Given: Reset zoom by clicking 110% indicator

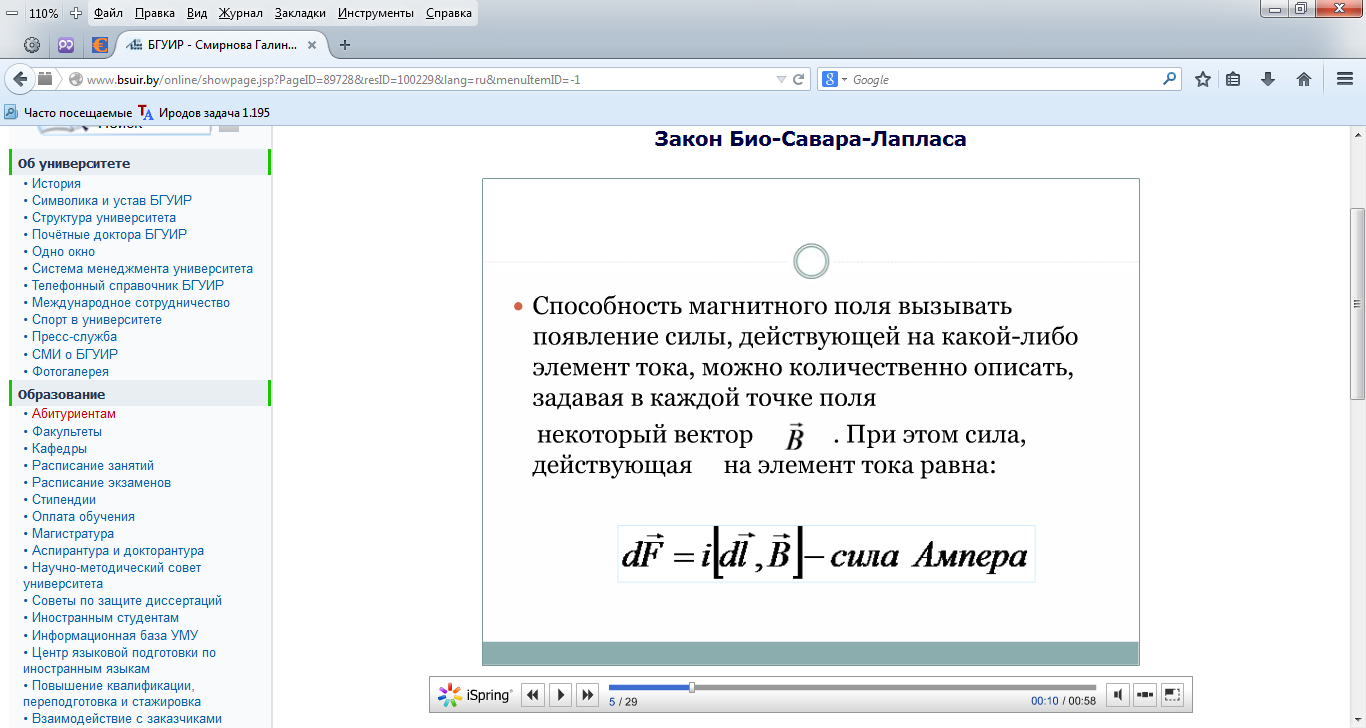Looking at the screenshot, I should (43, 14).
